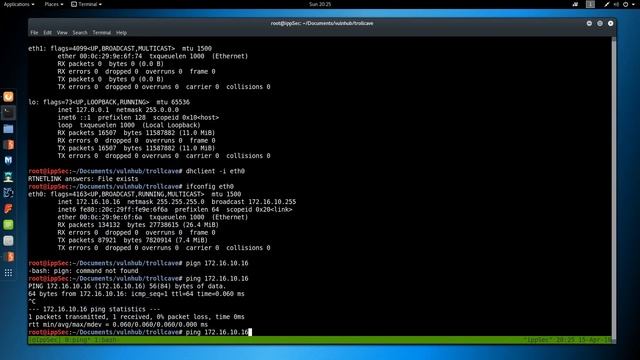
Task: Launch Metasploit blue M dock icon
Action: tap(8, 161)
